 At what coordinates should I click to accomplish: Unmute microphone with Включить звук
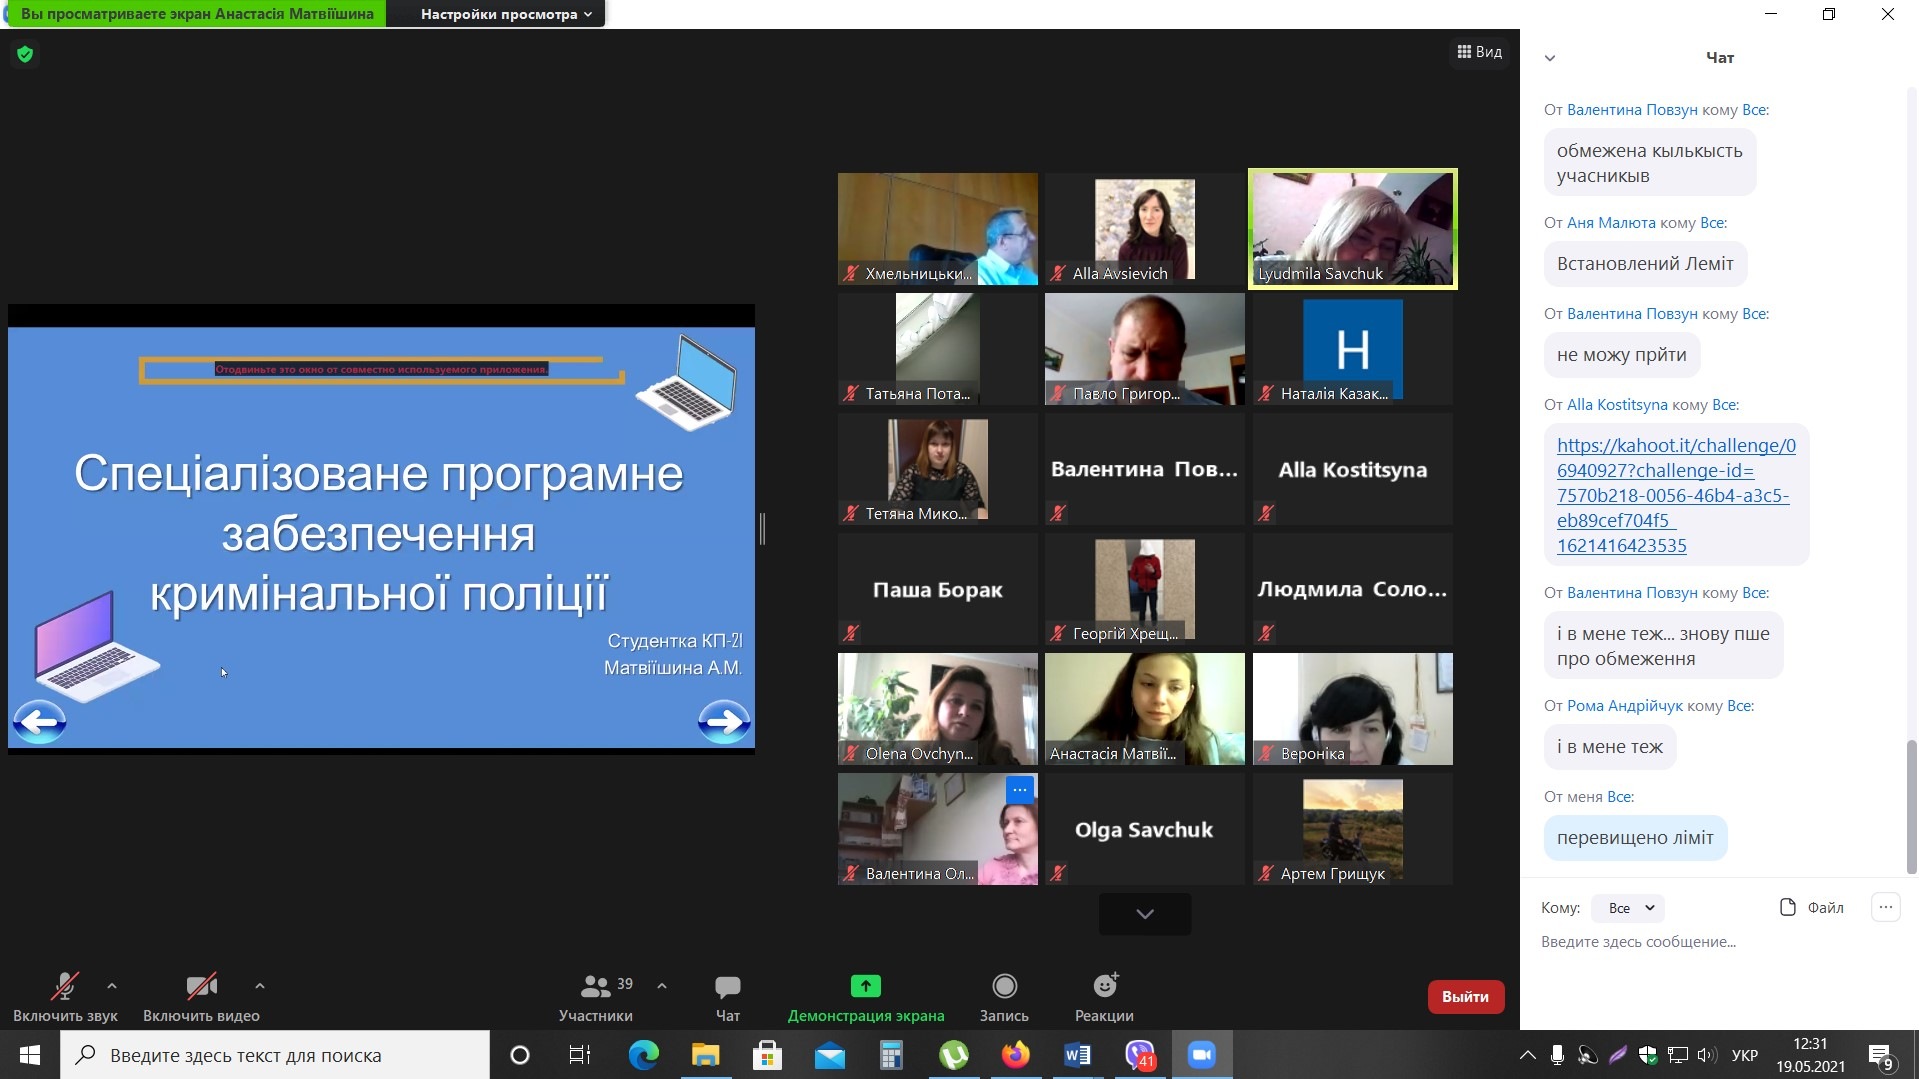(x=65, y=987)
